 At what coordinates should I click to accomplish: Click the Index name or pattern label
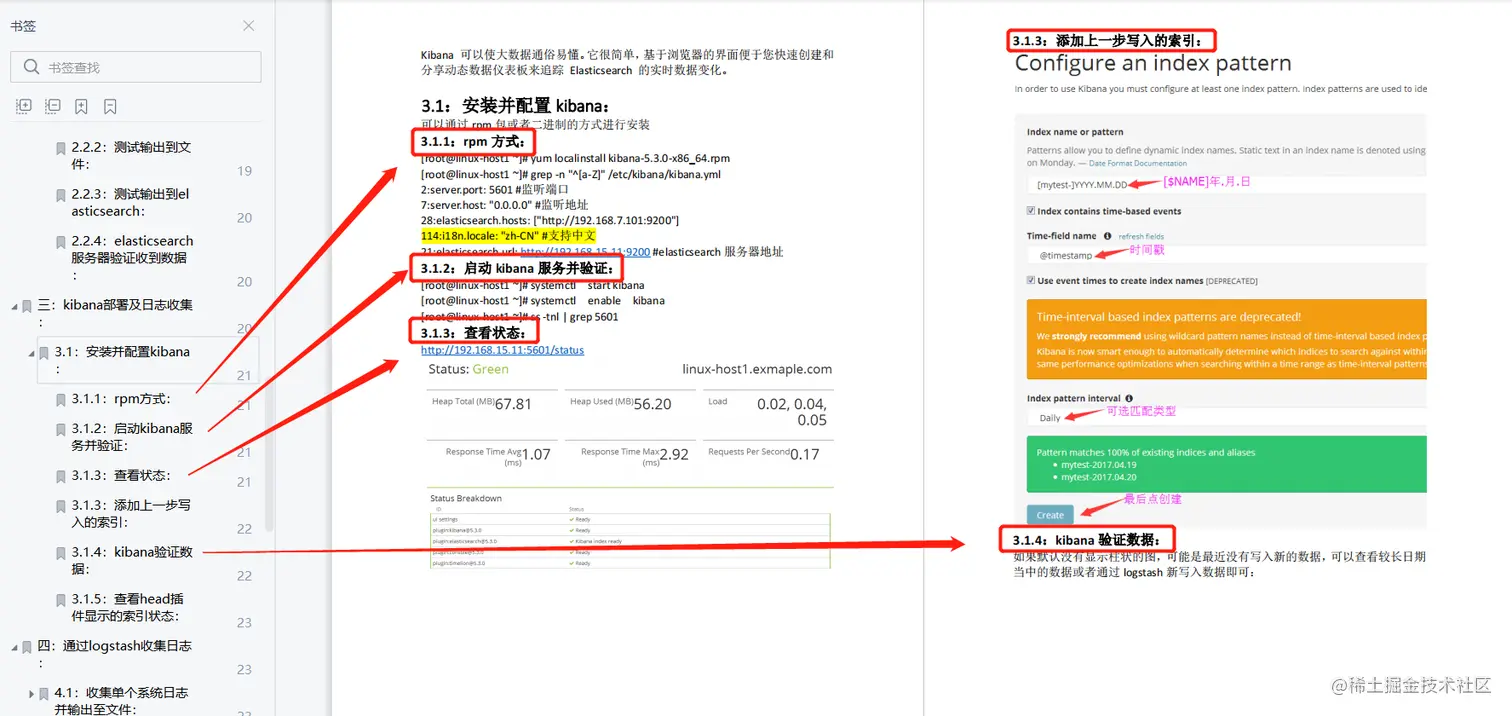[1075, 132]
